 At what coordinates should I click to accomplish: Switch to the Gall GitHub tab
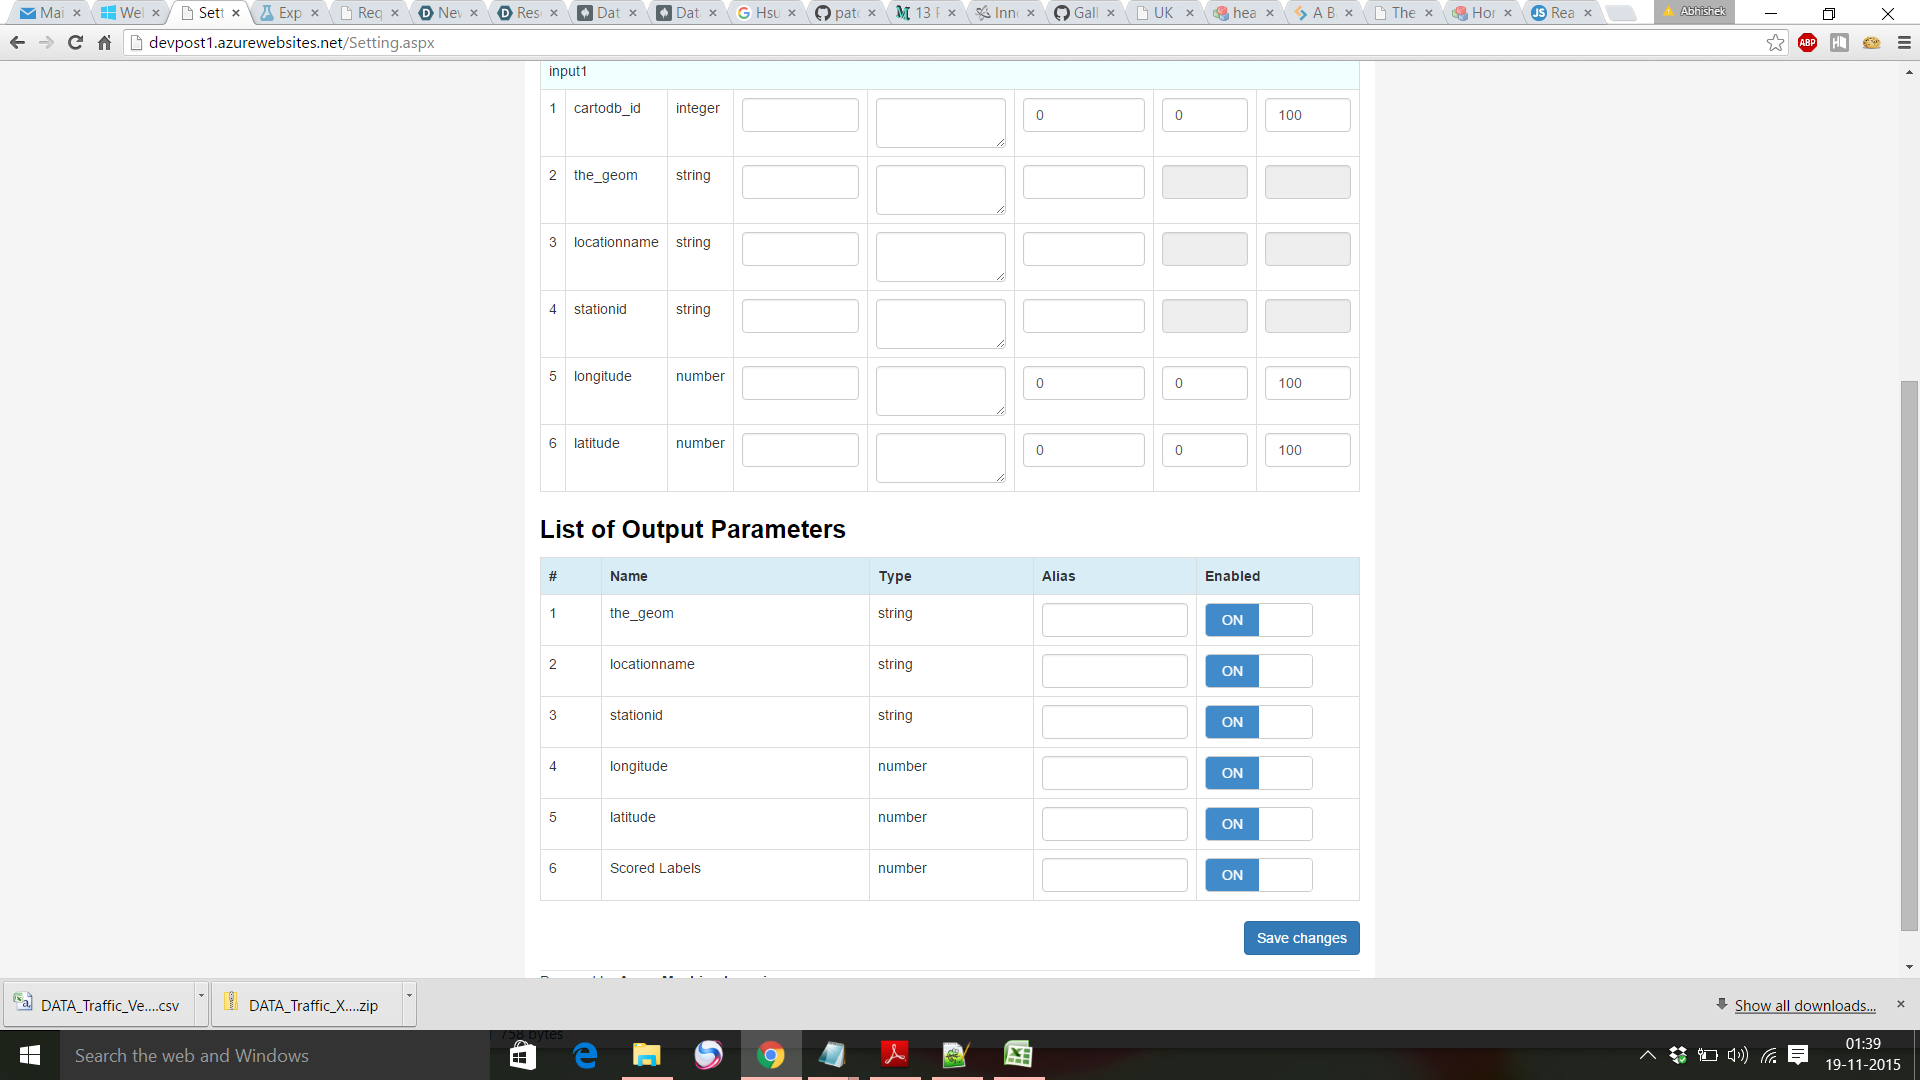(1085, 13)
